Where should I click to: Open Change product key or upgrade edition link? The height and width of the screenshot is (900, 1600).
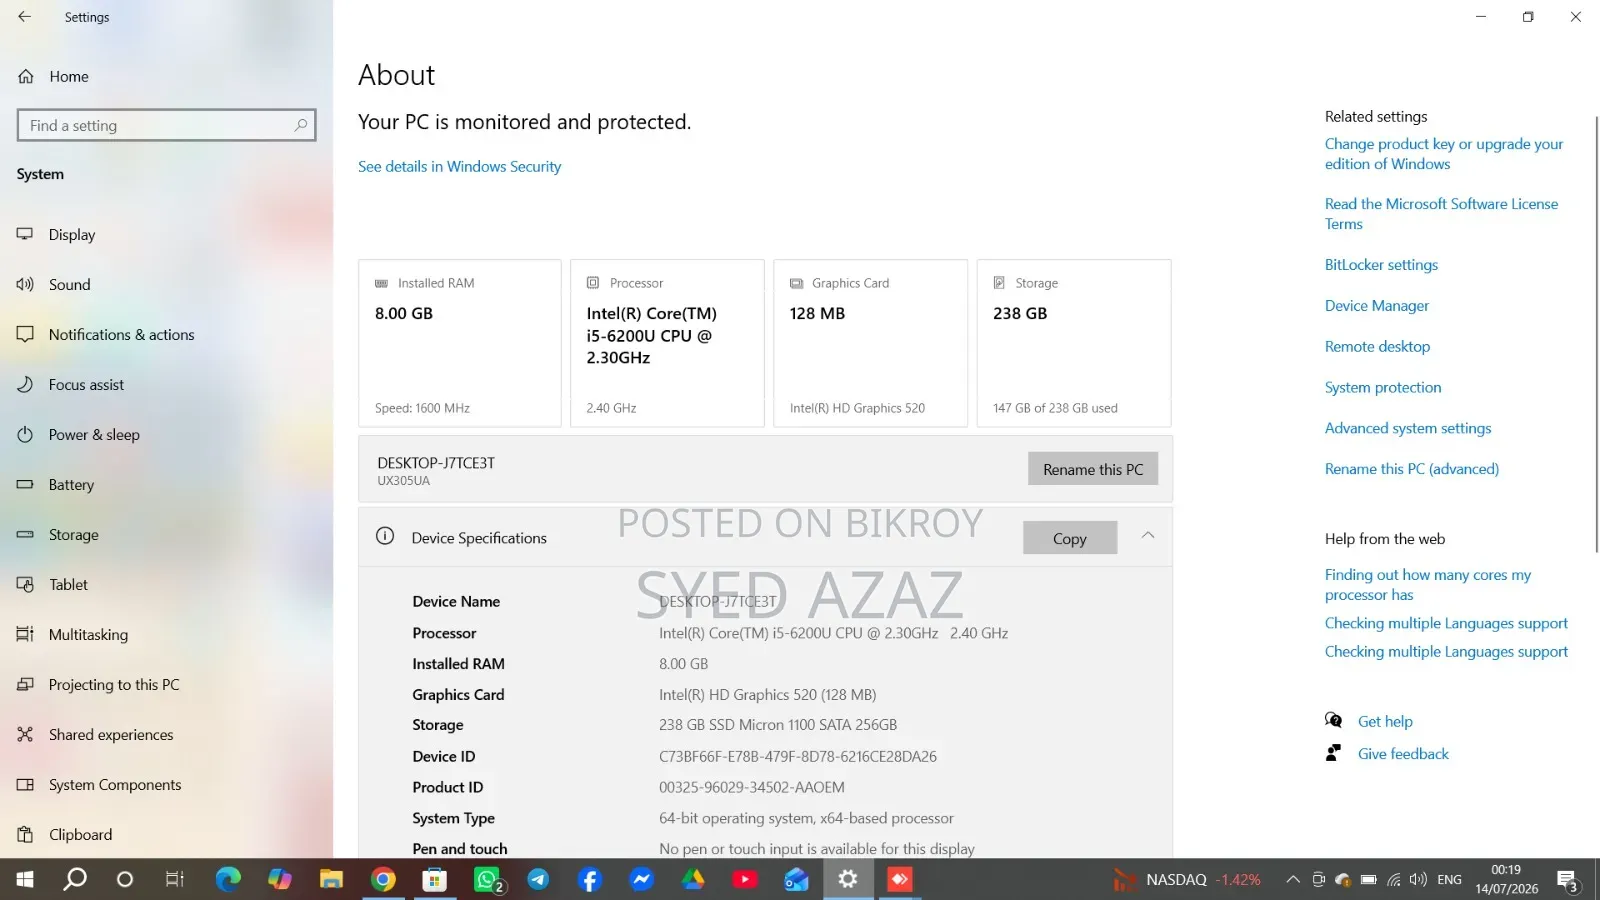tap(1444, 154)
